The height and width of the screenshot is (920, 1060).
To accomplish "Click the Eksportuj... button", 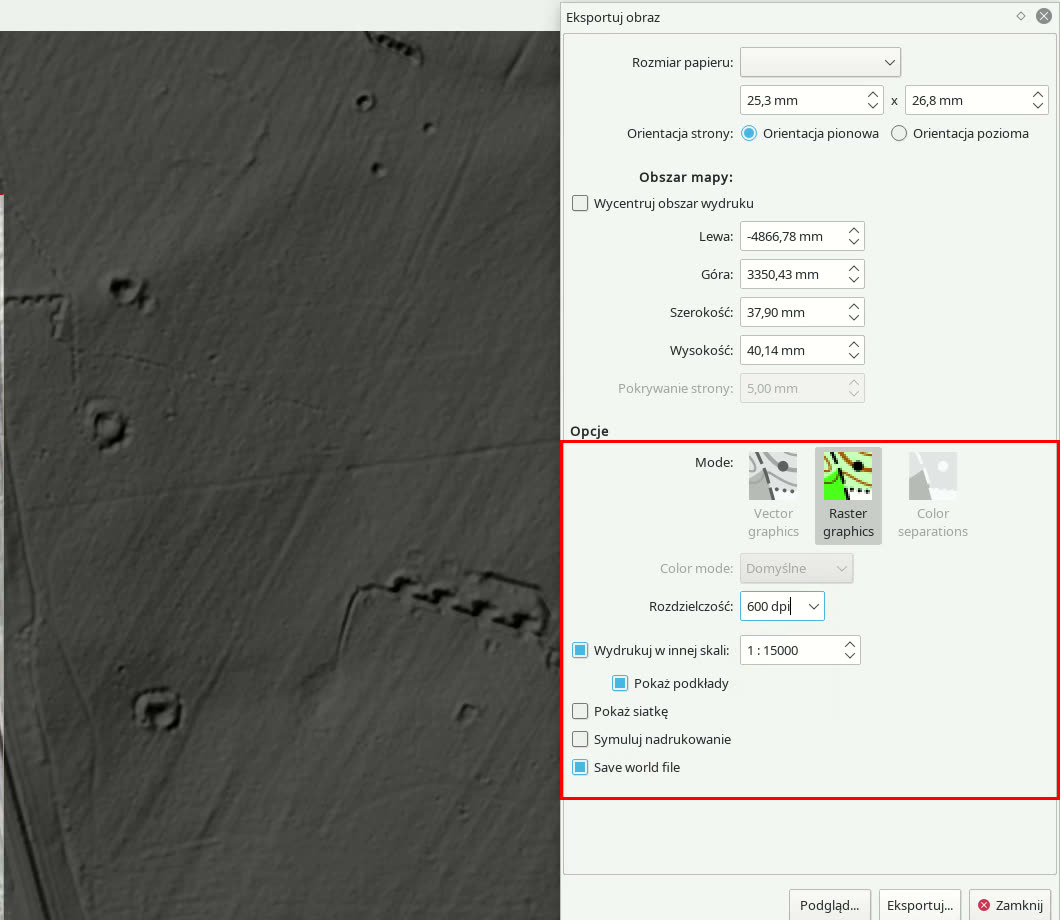I will pos(920,905).
